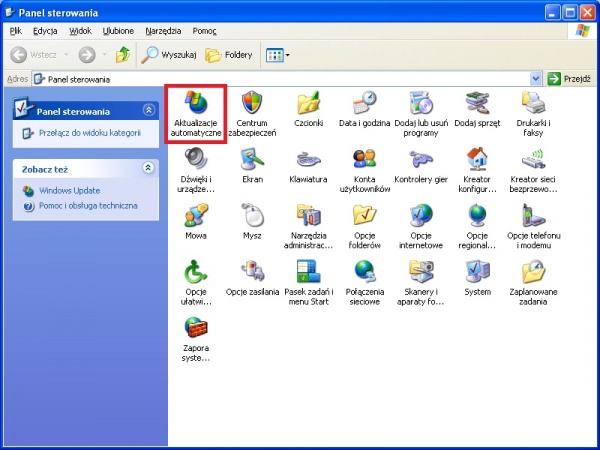Screen dimensions: 600x450
Task: Open the Ekran display icon
Action: 252,165
